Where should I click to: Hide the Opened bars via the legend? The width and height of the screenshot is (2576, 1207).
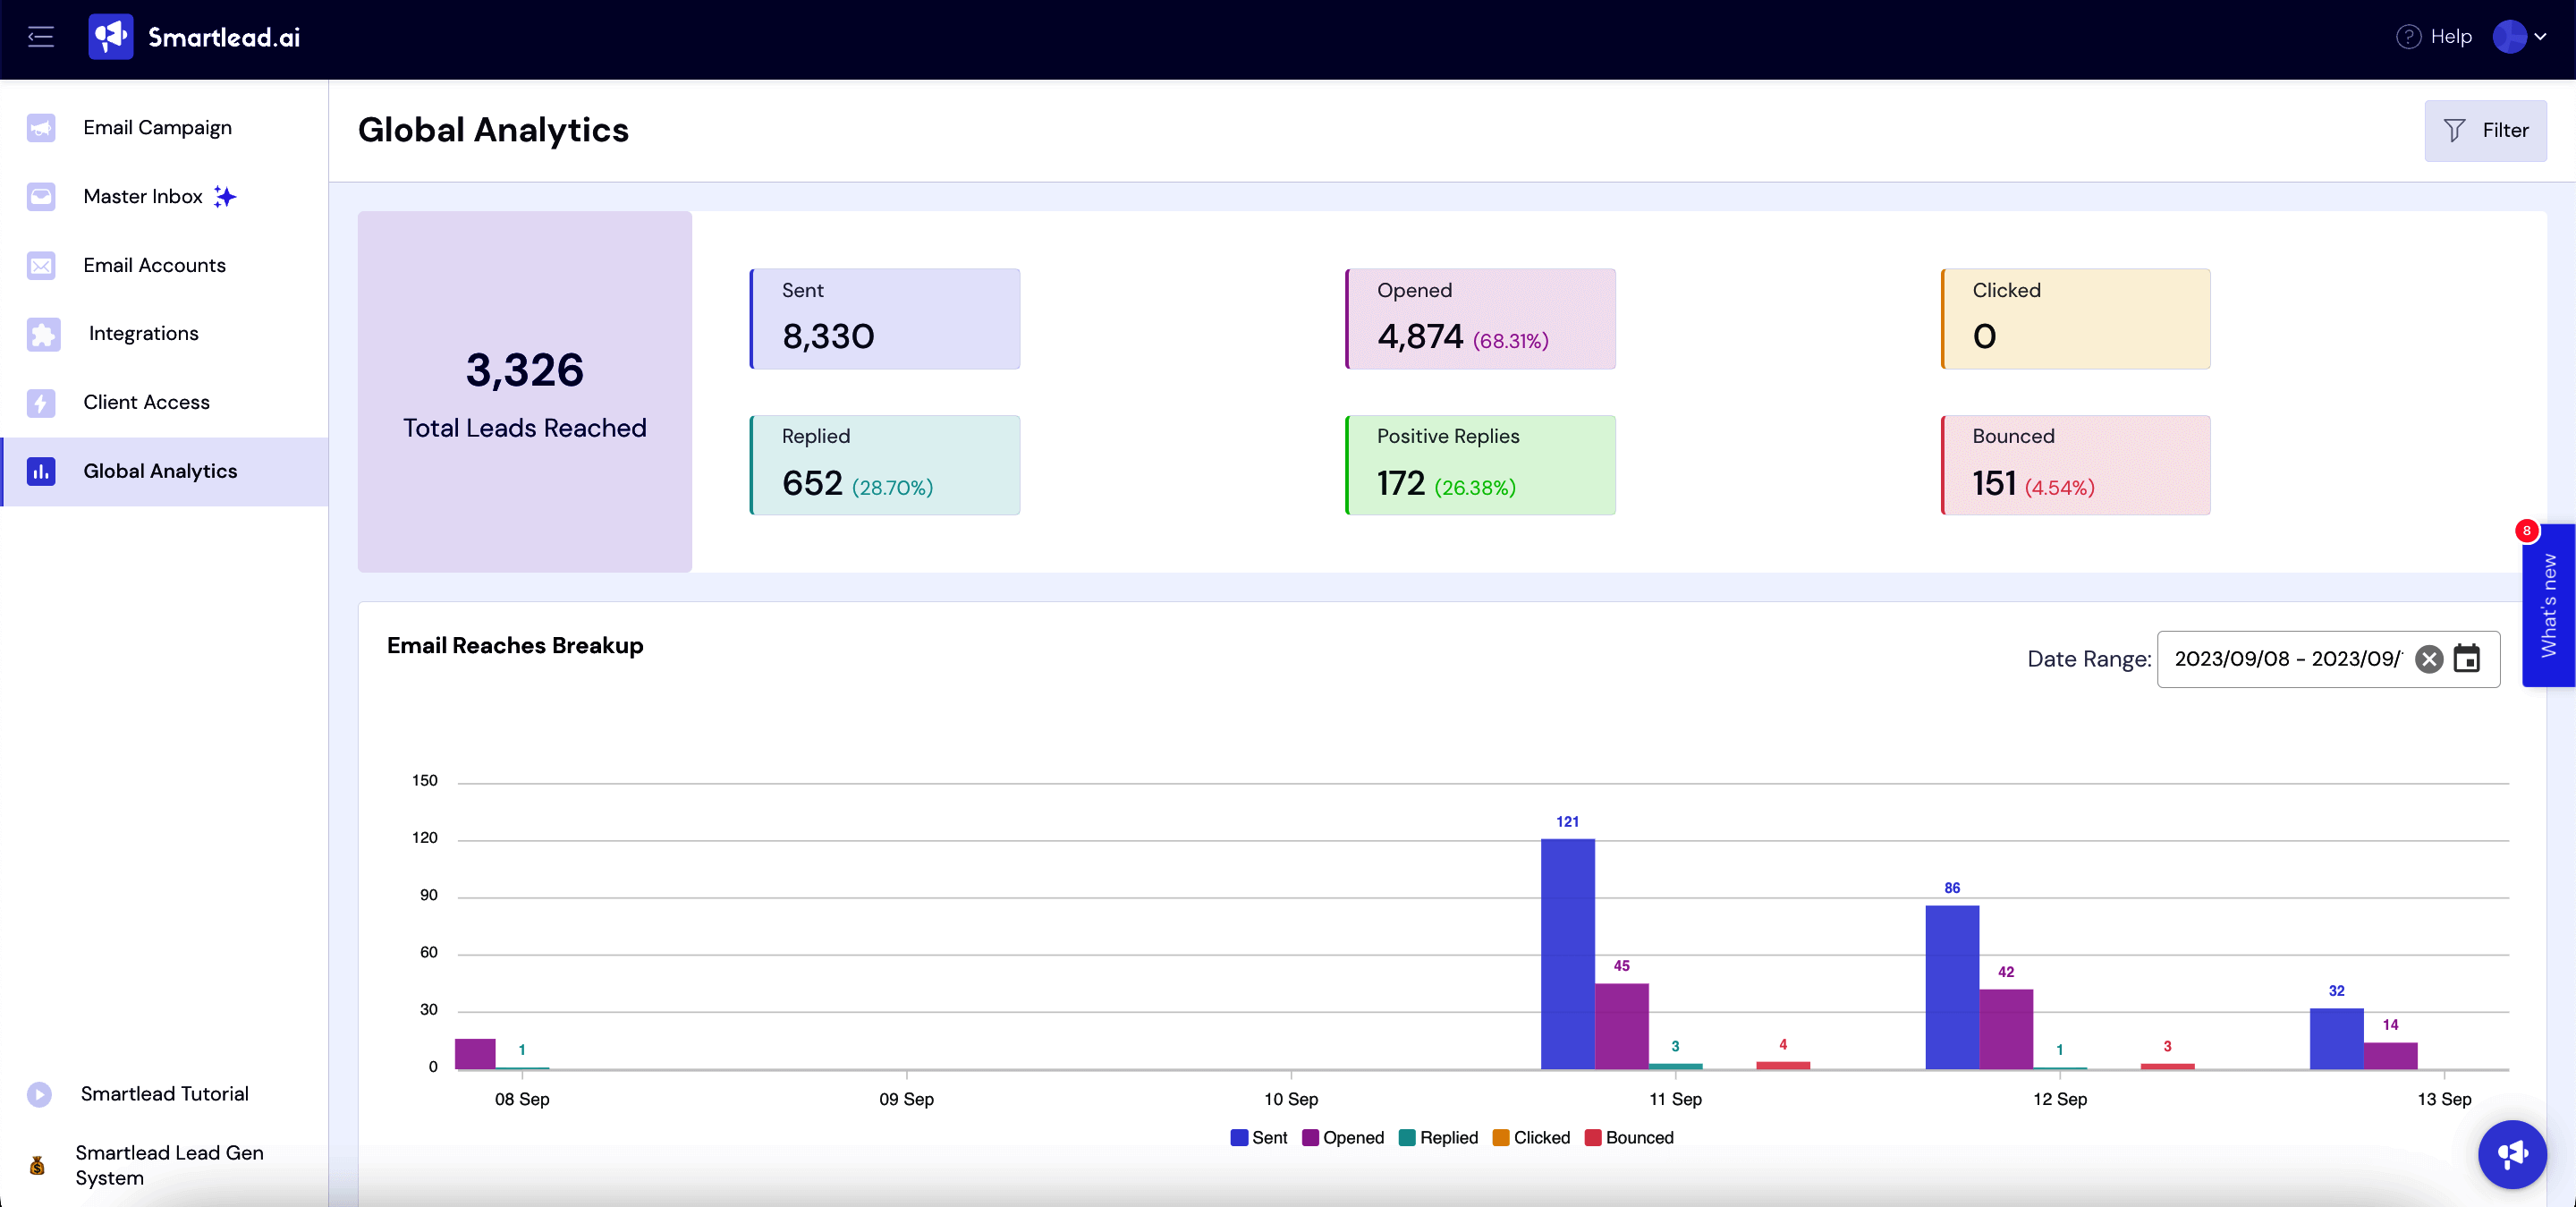point(1344,1138)
